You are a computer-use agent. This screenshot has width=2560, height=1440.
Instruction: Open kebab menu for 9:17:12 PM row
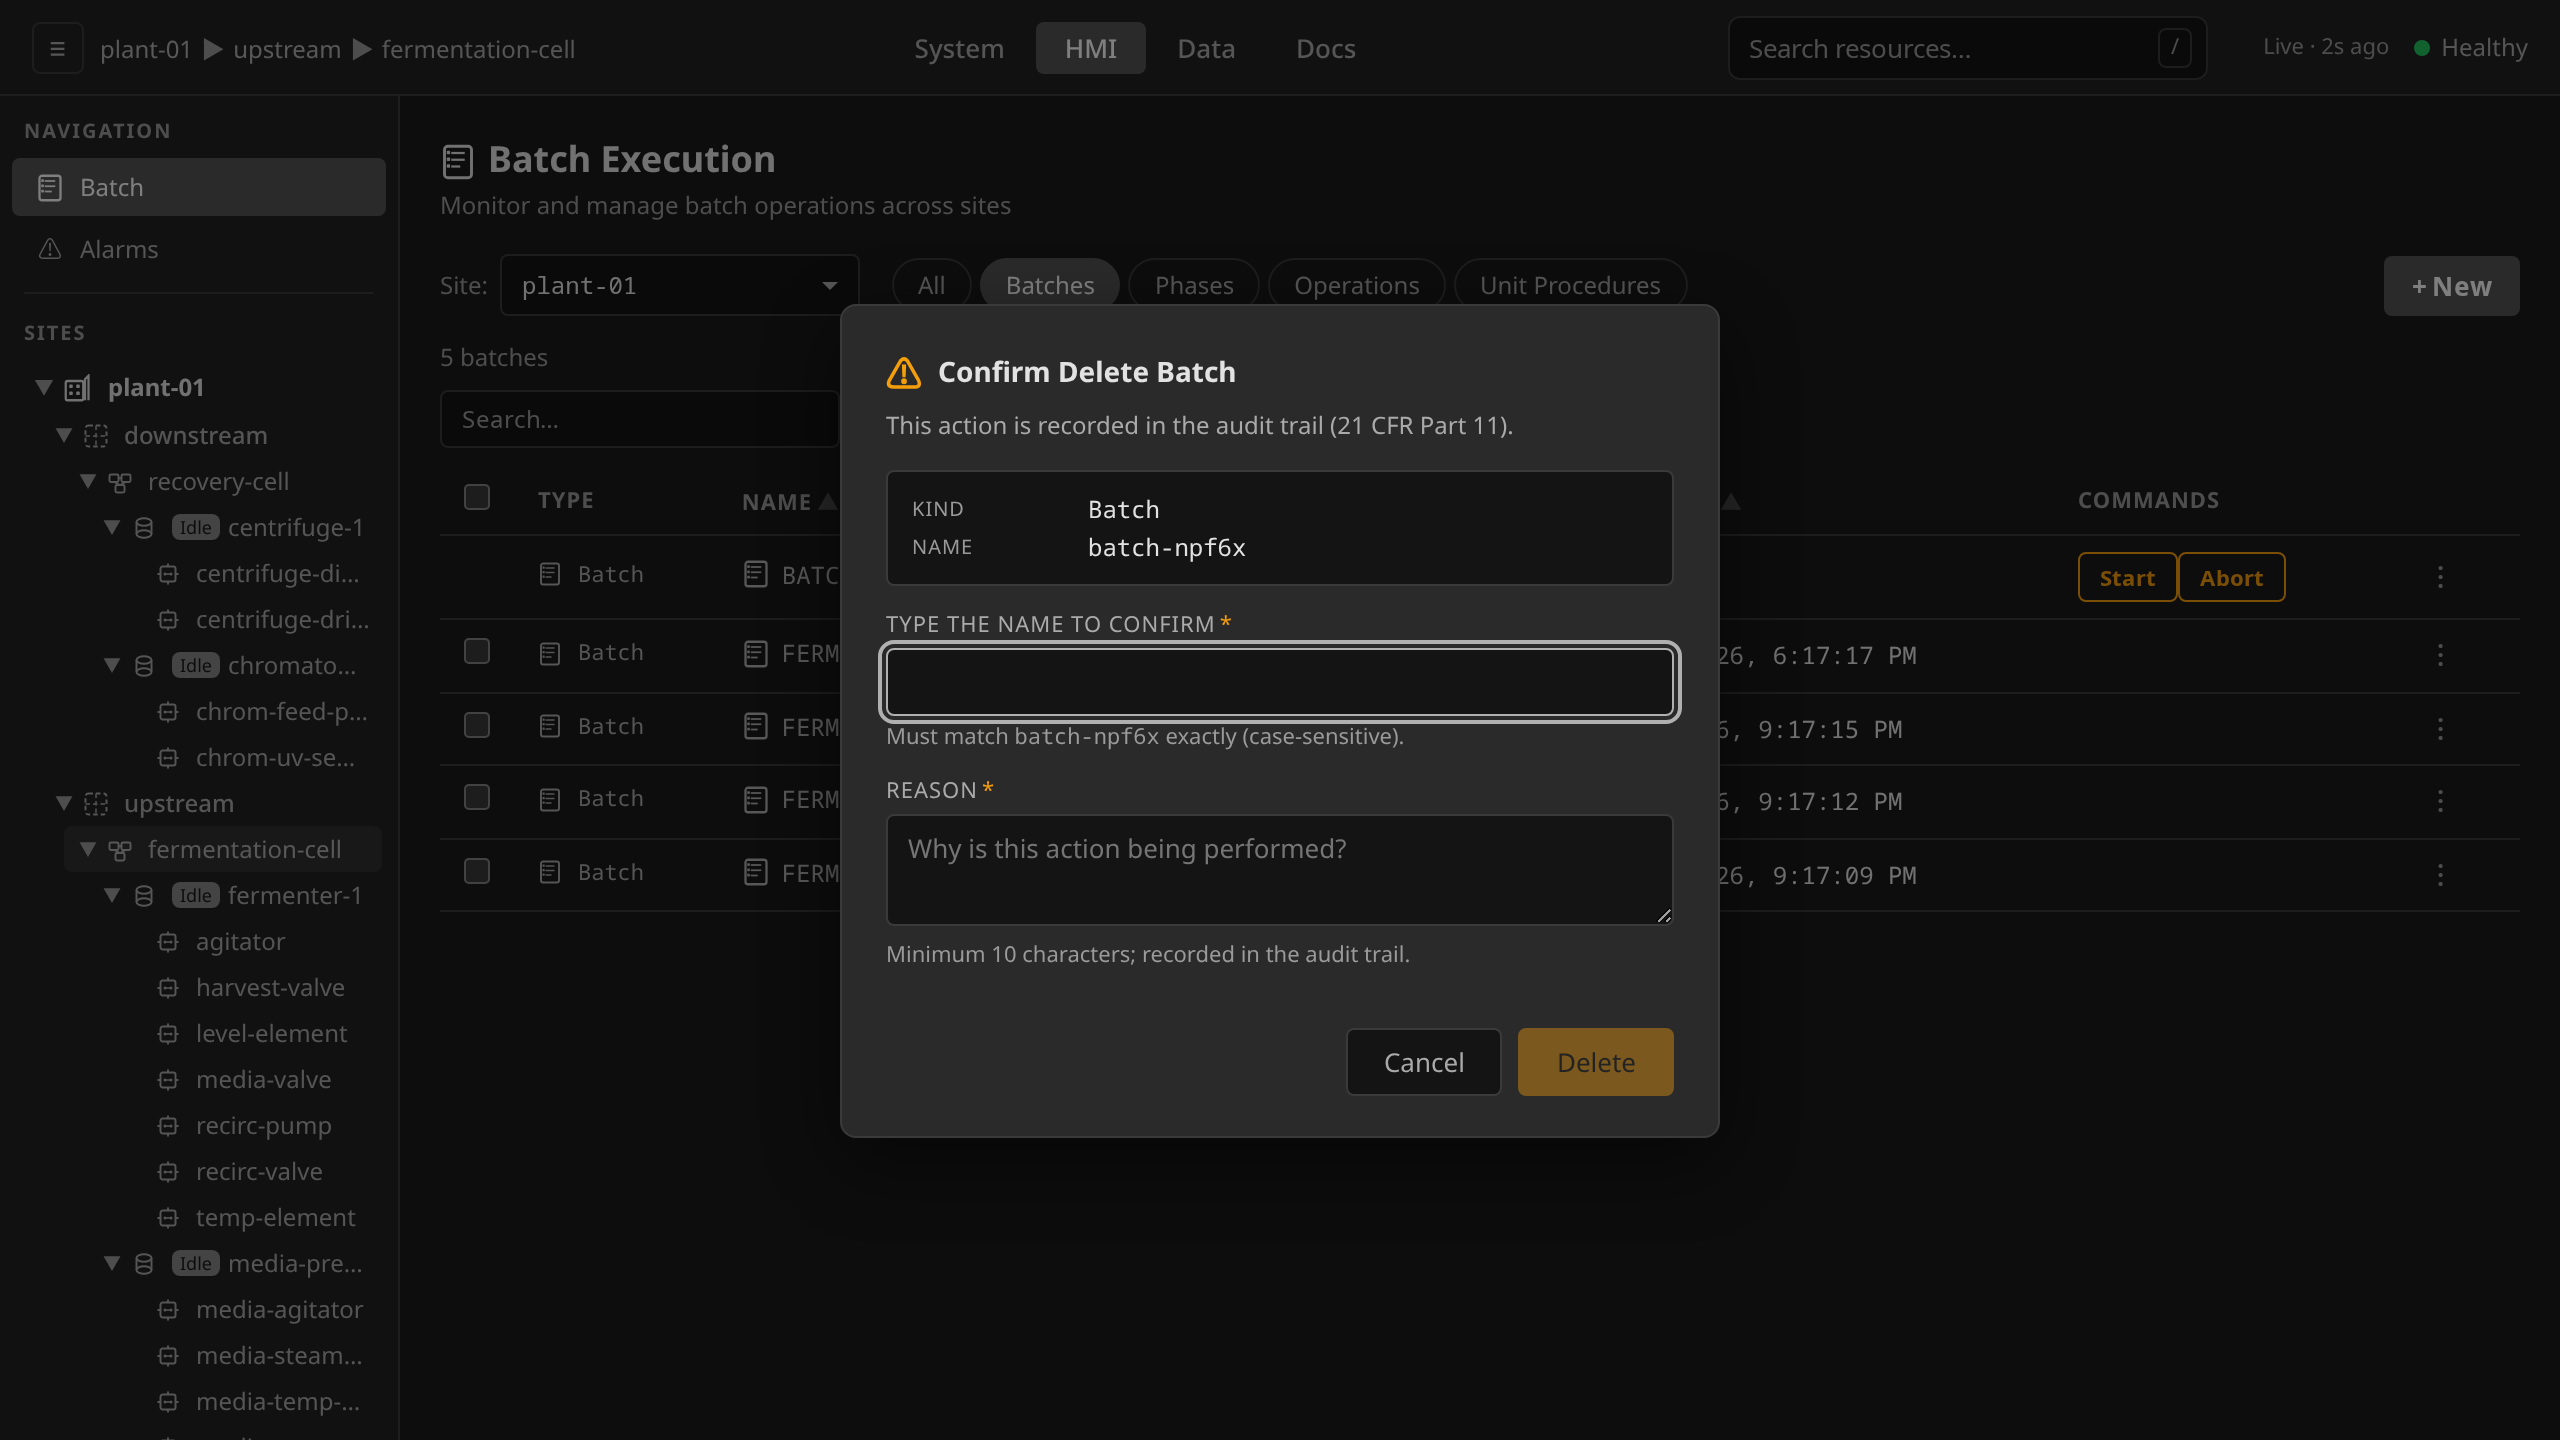2440,801
